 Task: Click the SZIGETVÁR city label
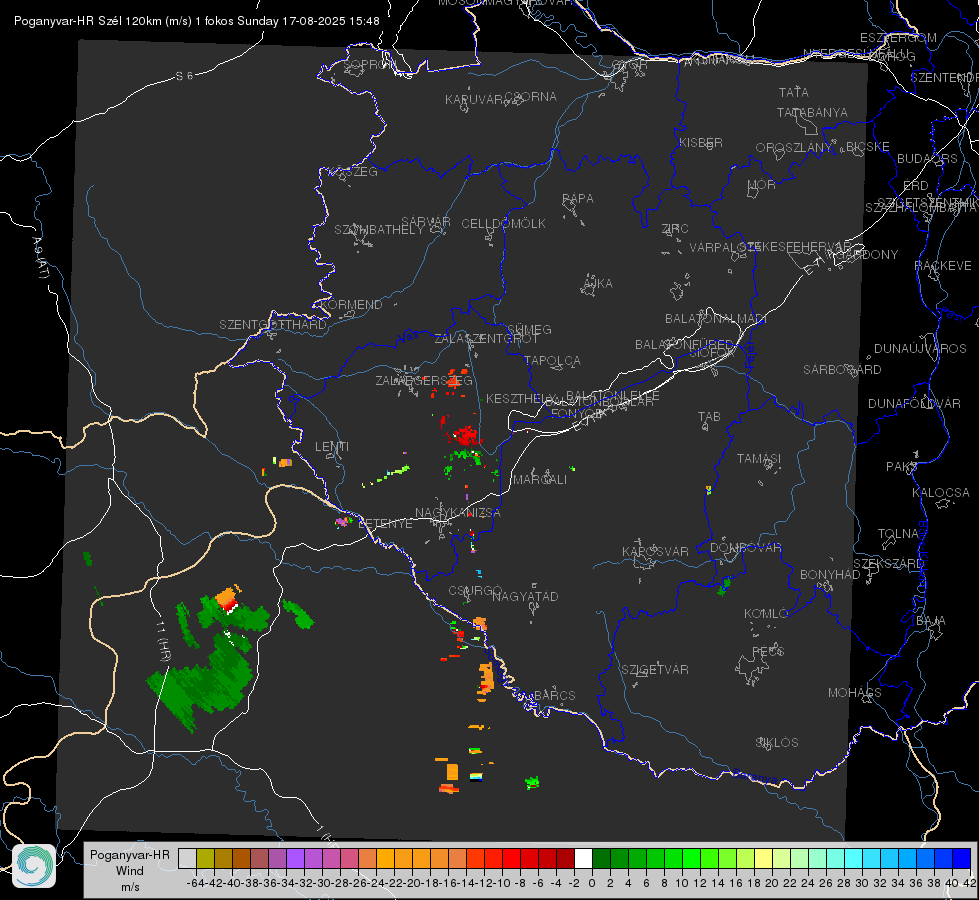coord(655,670)
